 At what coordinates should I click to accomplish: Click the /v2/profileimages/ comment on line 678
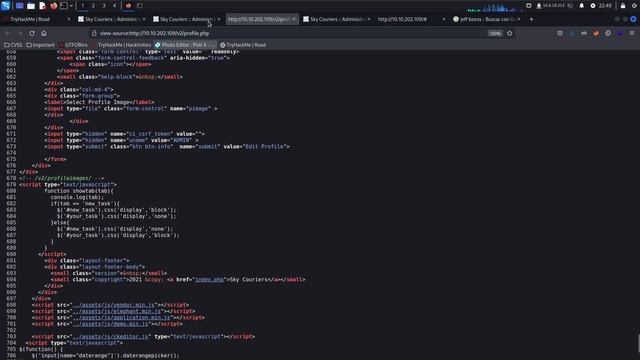[x=62, y=178]
